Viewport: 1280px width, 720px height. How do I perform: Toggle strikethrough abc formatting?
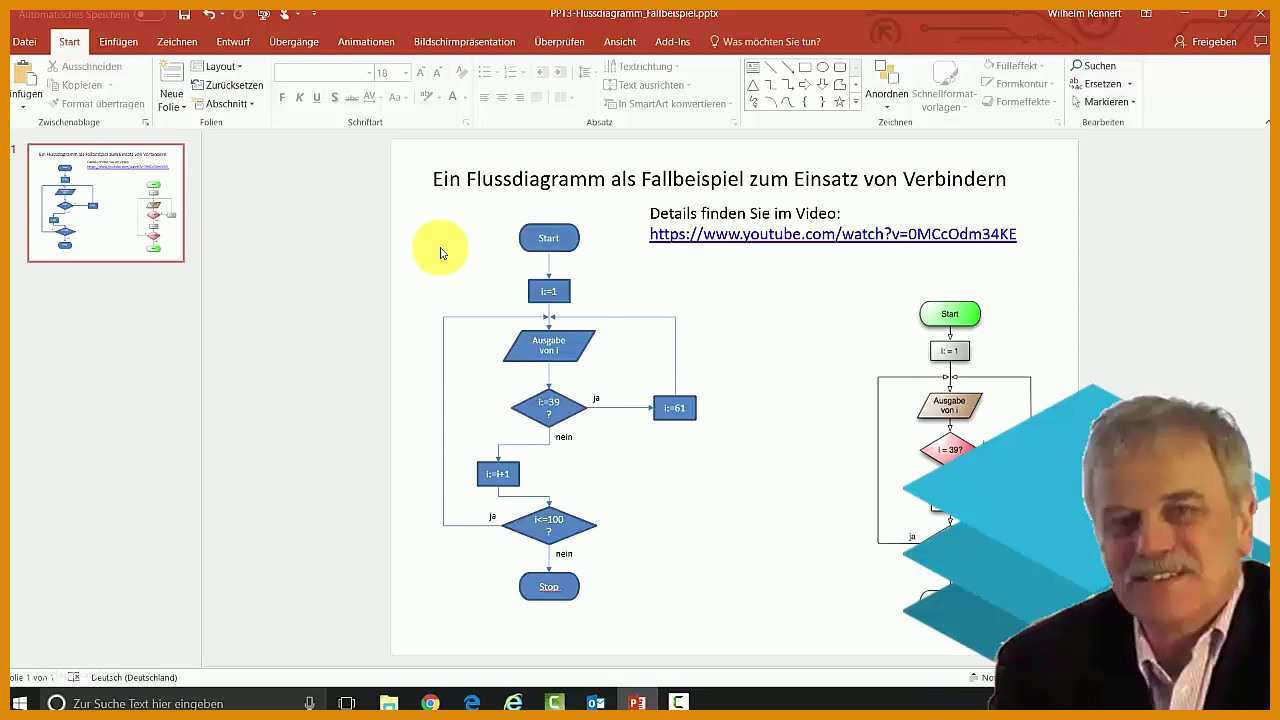tap(351, 97)
